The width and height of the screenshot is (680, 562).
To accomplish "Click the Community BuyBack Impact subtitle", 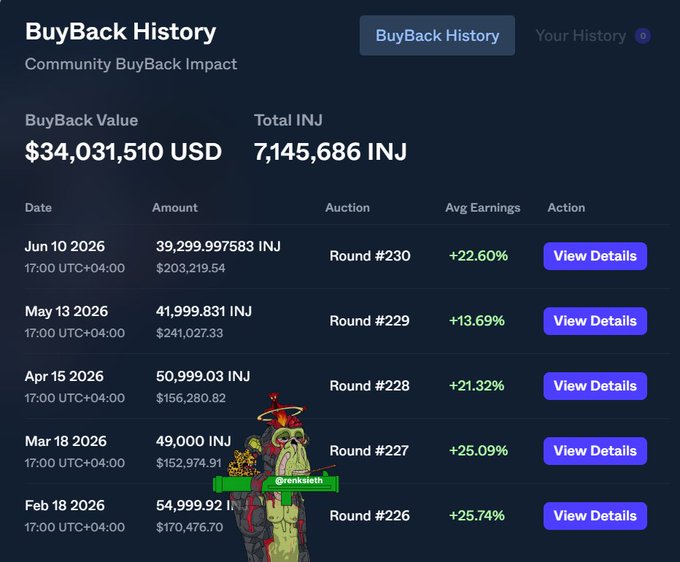I will [131, 64].
